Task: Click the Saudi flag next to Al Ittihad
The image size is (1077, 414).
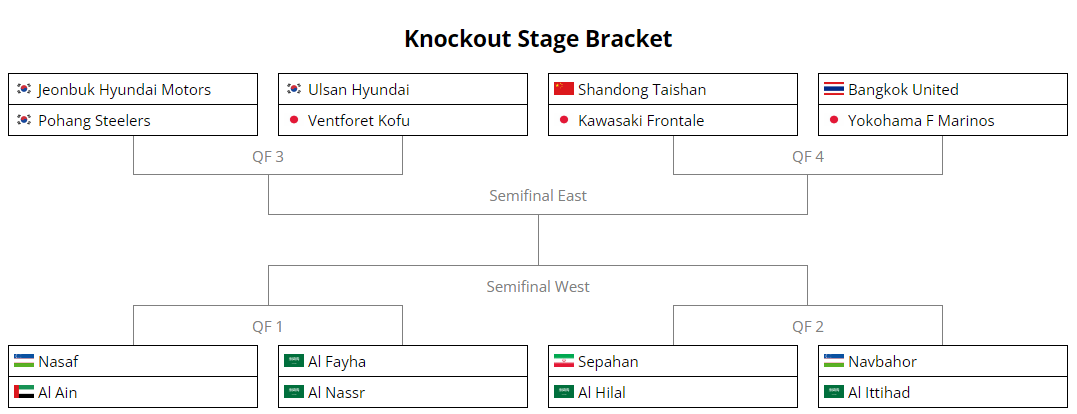Action: pos(833,391)
